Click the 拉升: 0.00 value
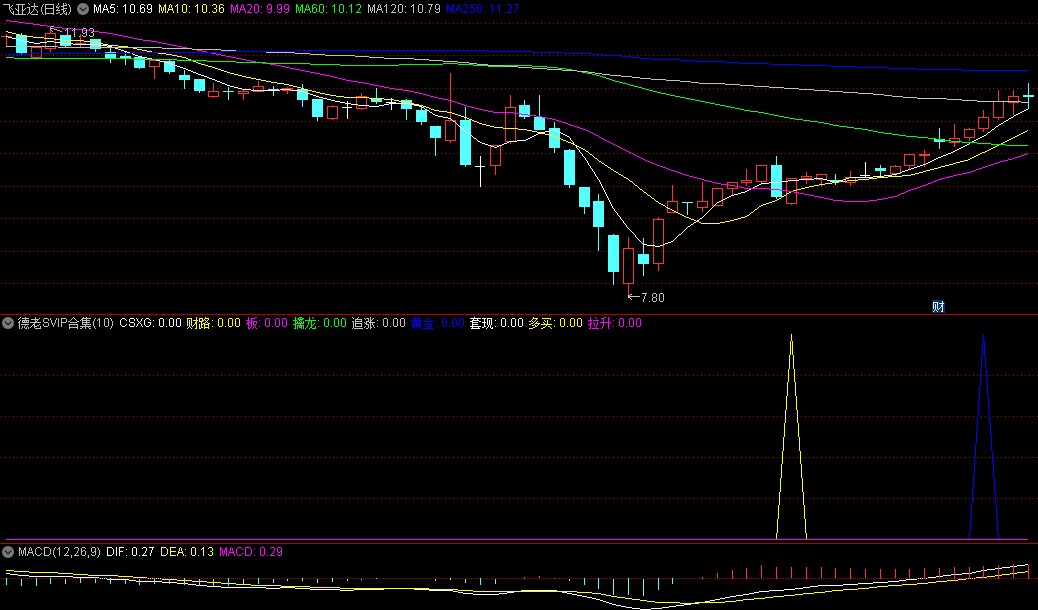 (x=615, y=323)
